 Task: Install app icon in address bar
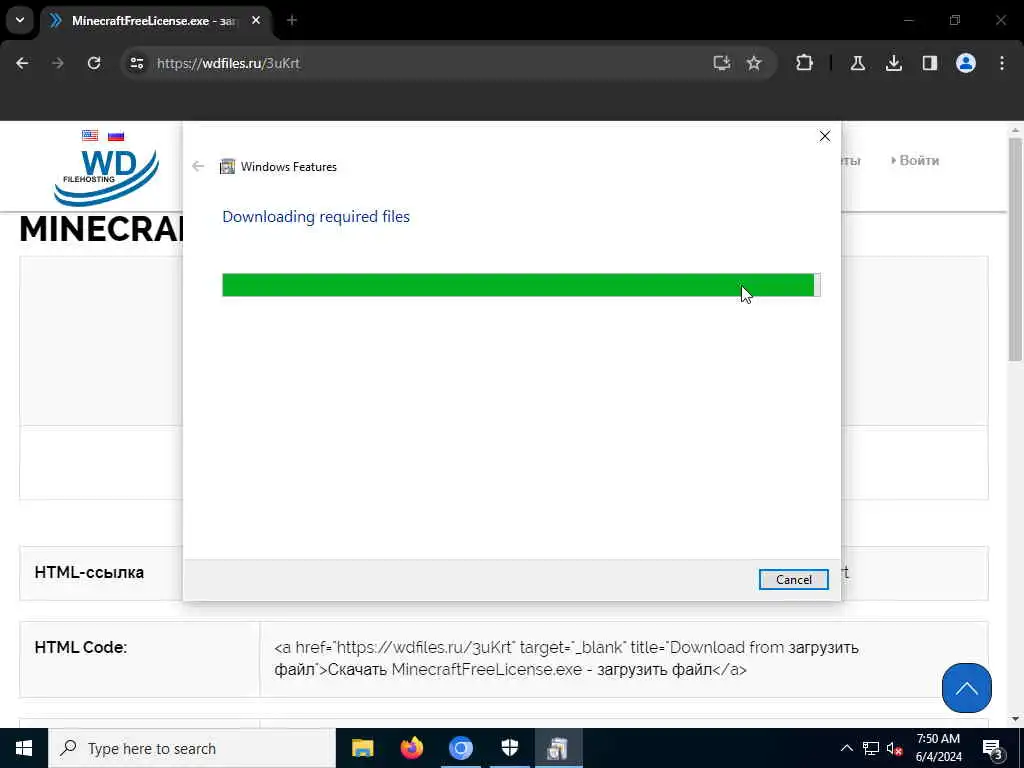point(722,63)
